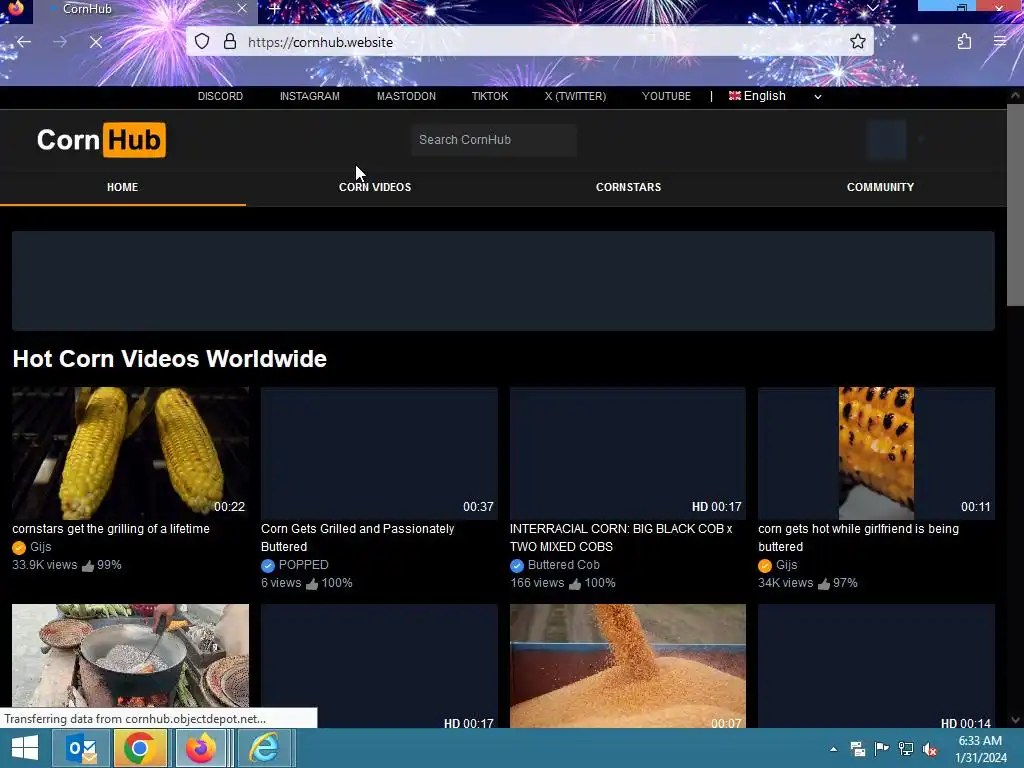Open the vertical corn cob thumbnail 00:11
Screen dimensions: 1024x768
click(876, 453)
